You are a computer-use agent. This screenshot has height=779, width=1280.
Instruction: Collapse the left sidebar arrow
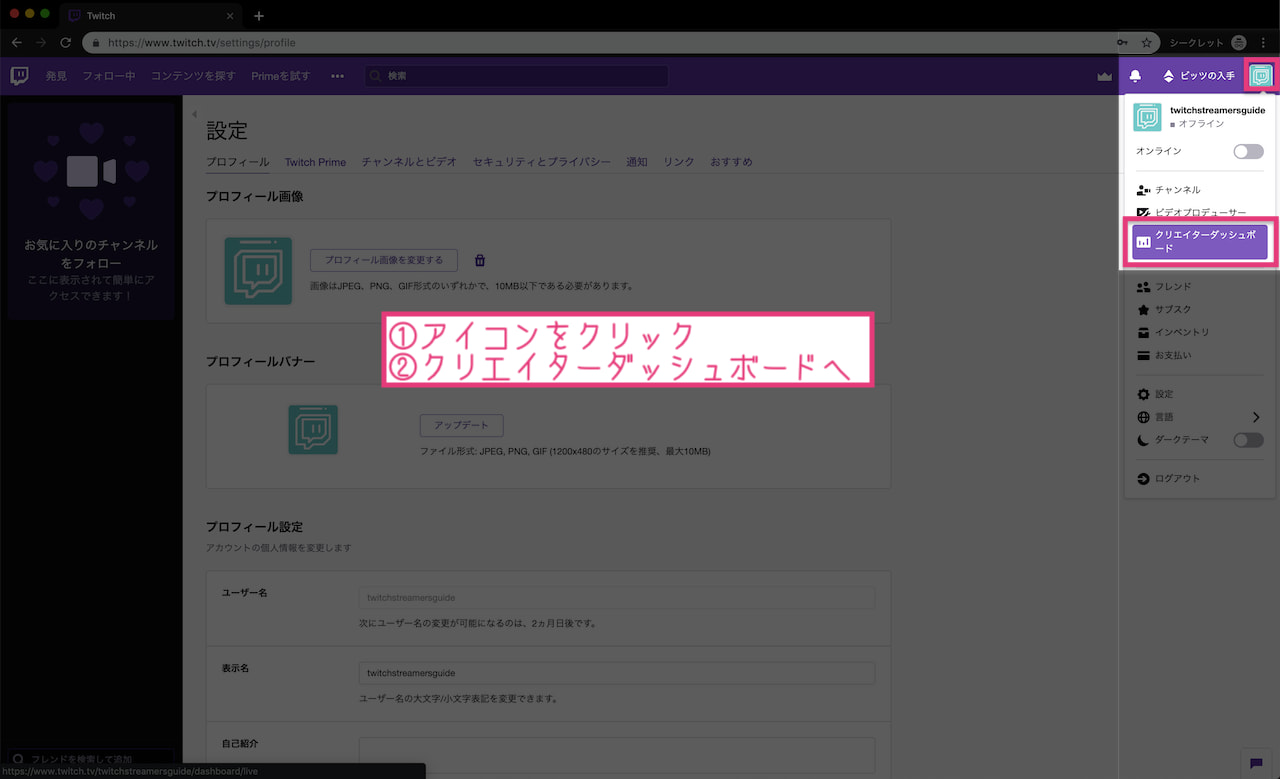pos(194,114)
